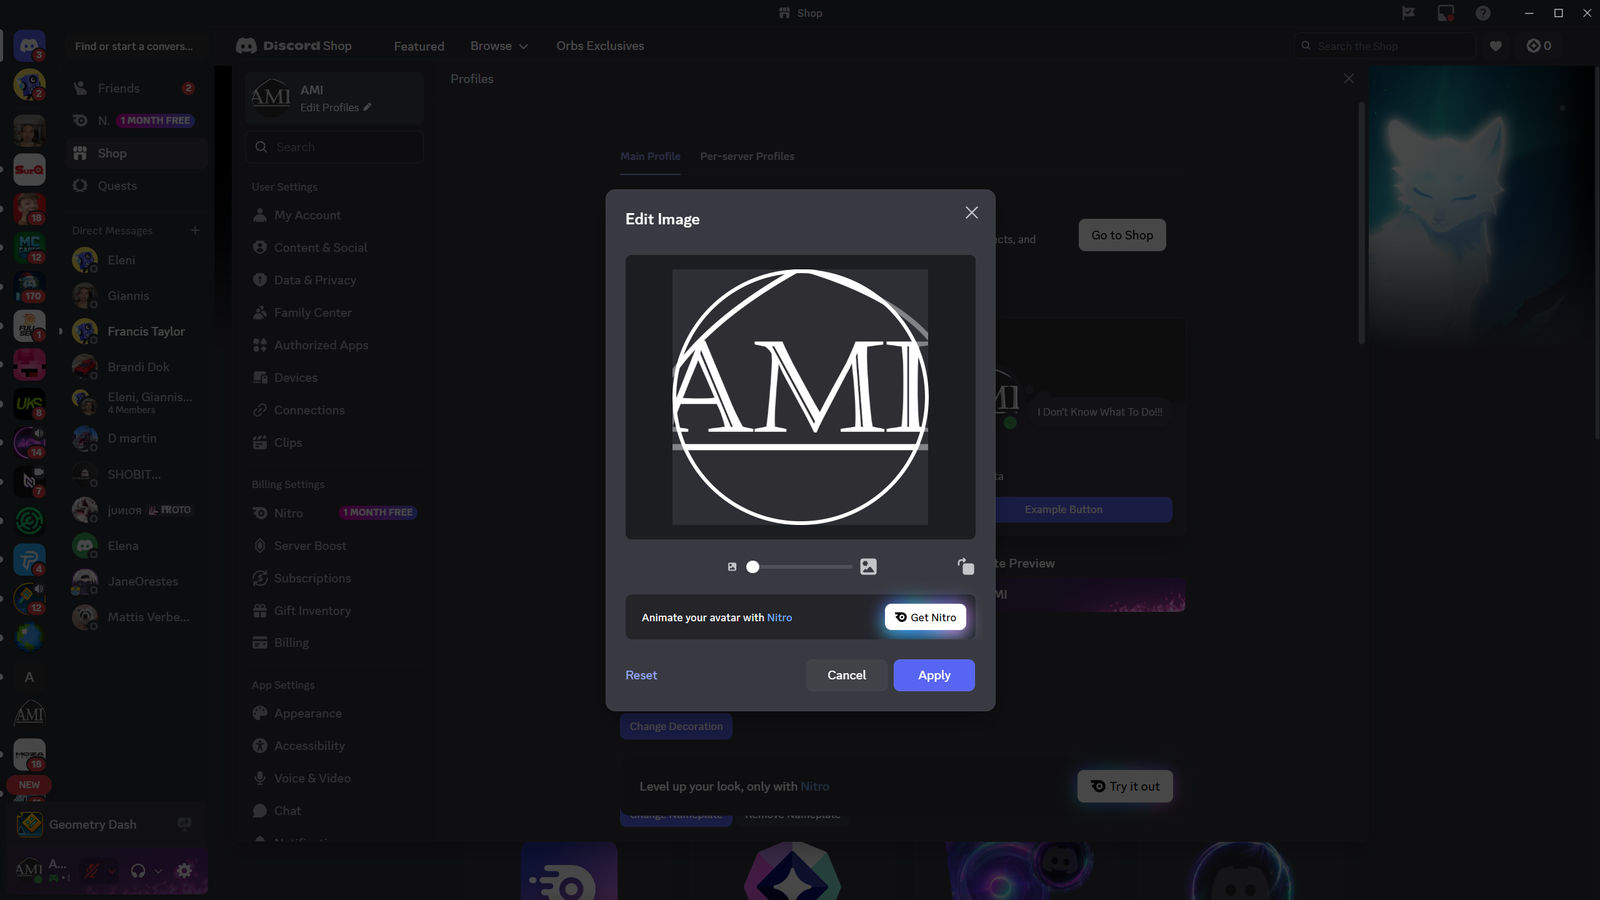Toggle deafen with the headphones icon
Viewport: 1600px width, 900px height.
pyautogui.click(x=139, y=870)
